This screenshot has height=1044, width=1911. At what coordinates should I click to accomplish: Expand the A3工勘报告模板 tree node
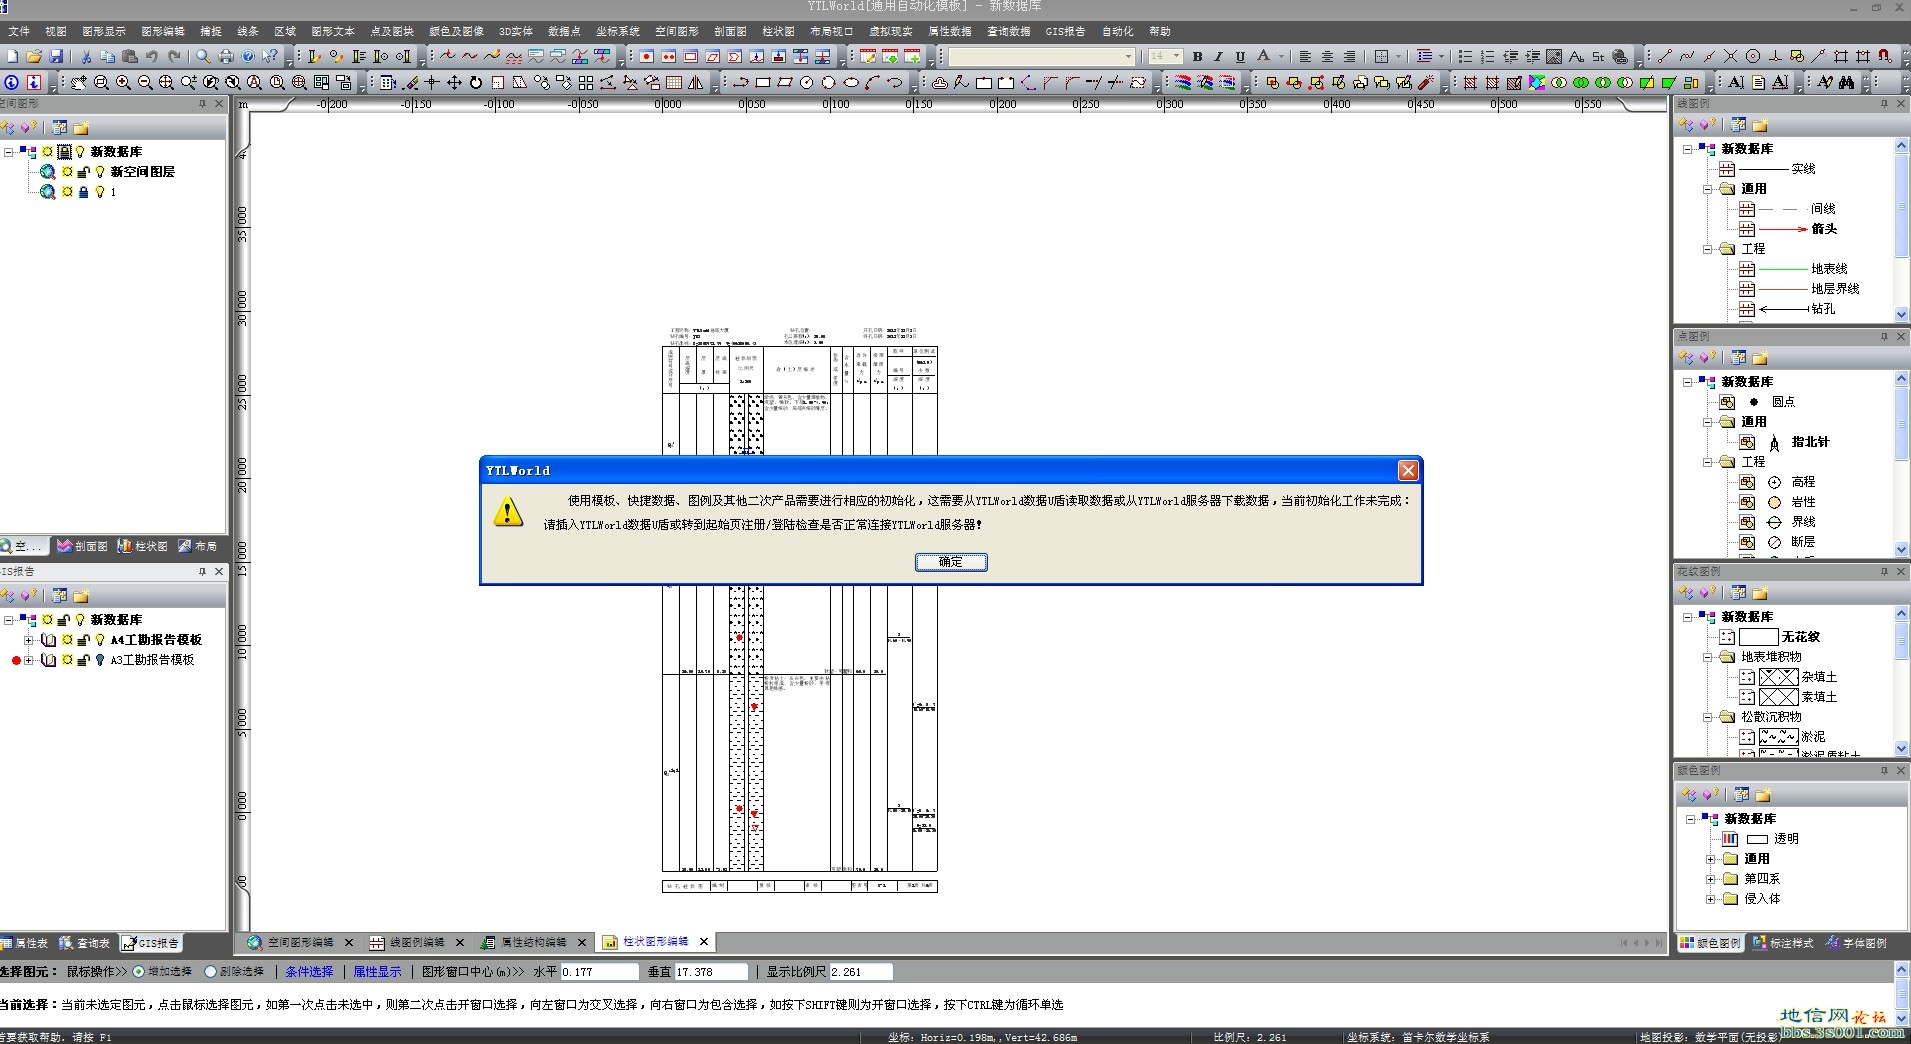[28, 660]
